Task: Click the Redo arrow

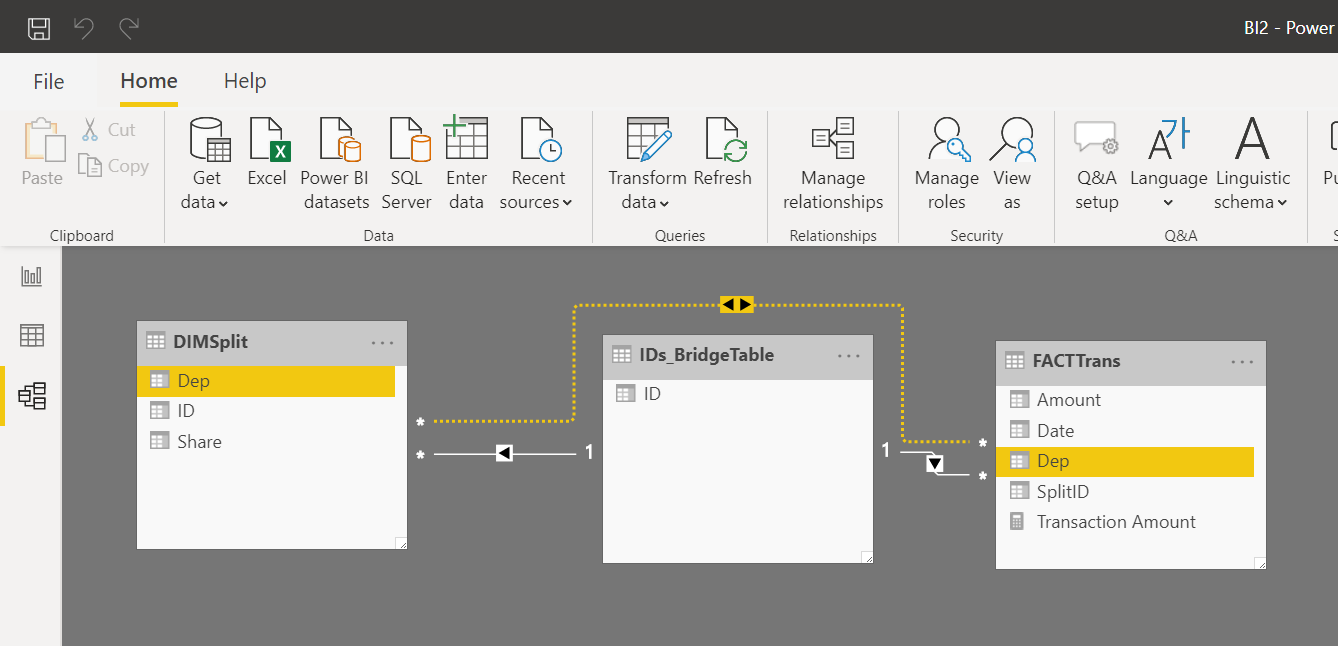Action: (128, 28)
